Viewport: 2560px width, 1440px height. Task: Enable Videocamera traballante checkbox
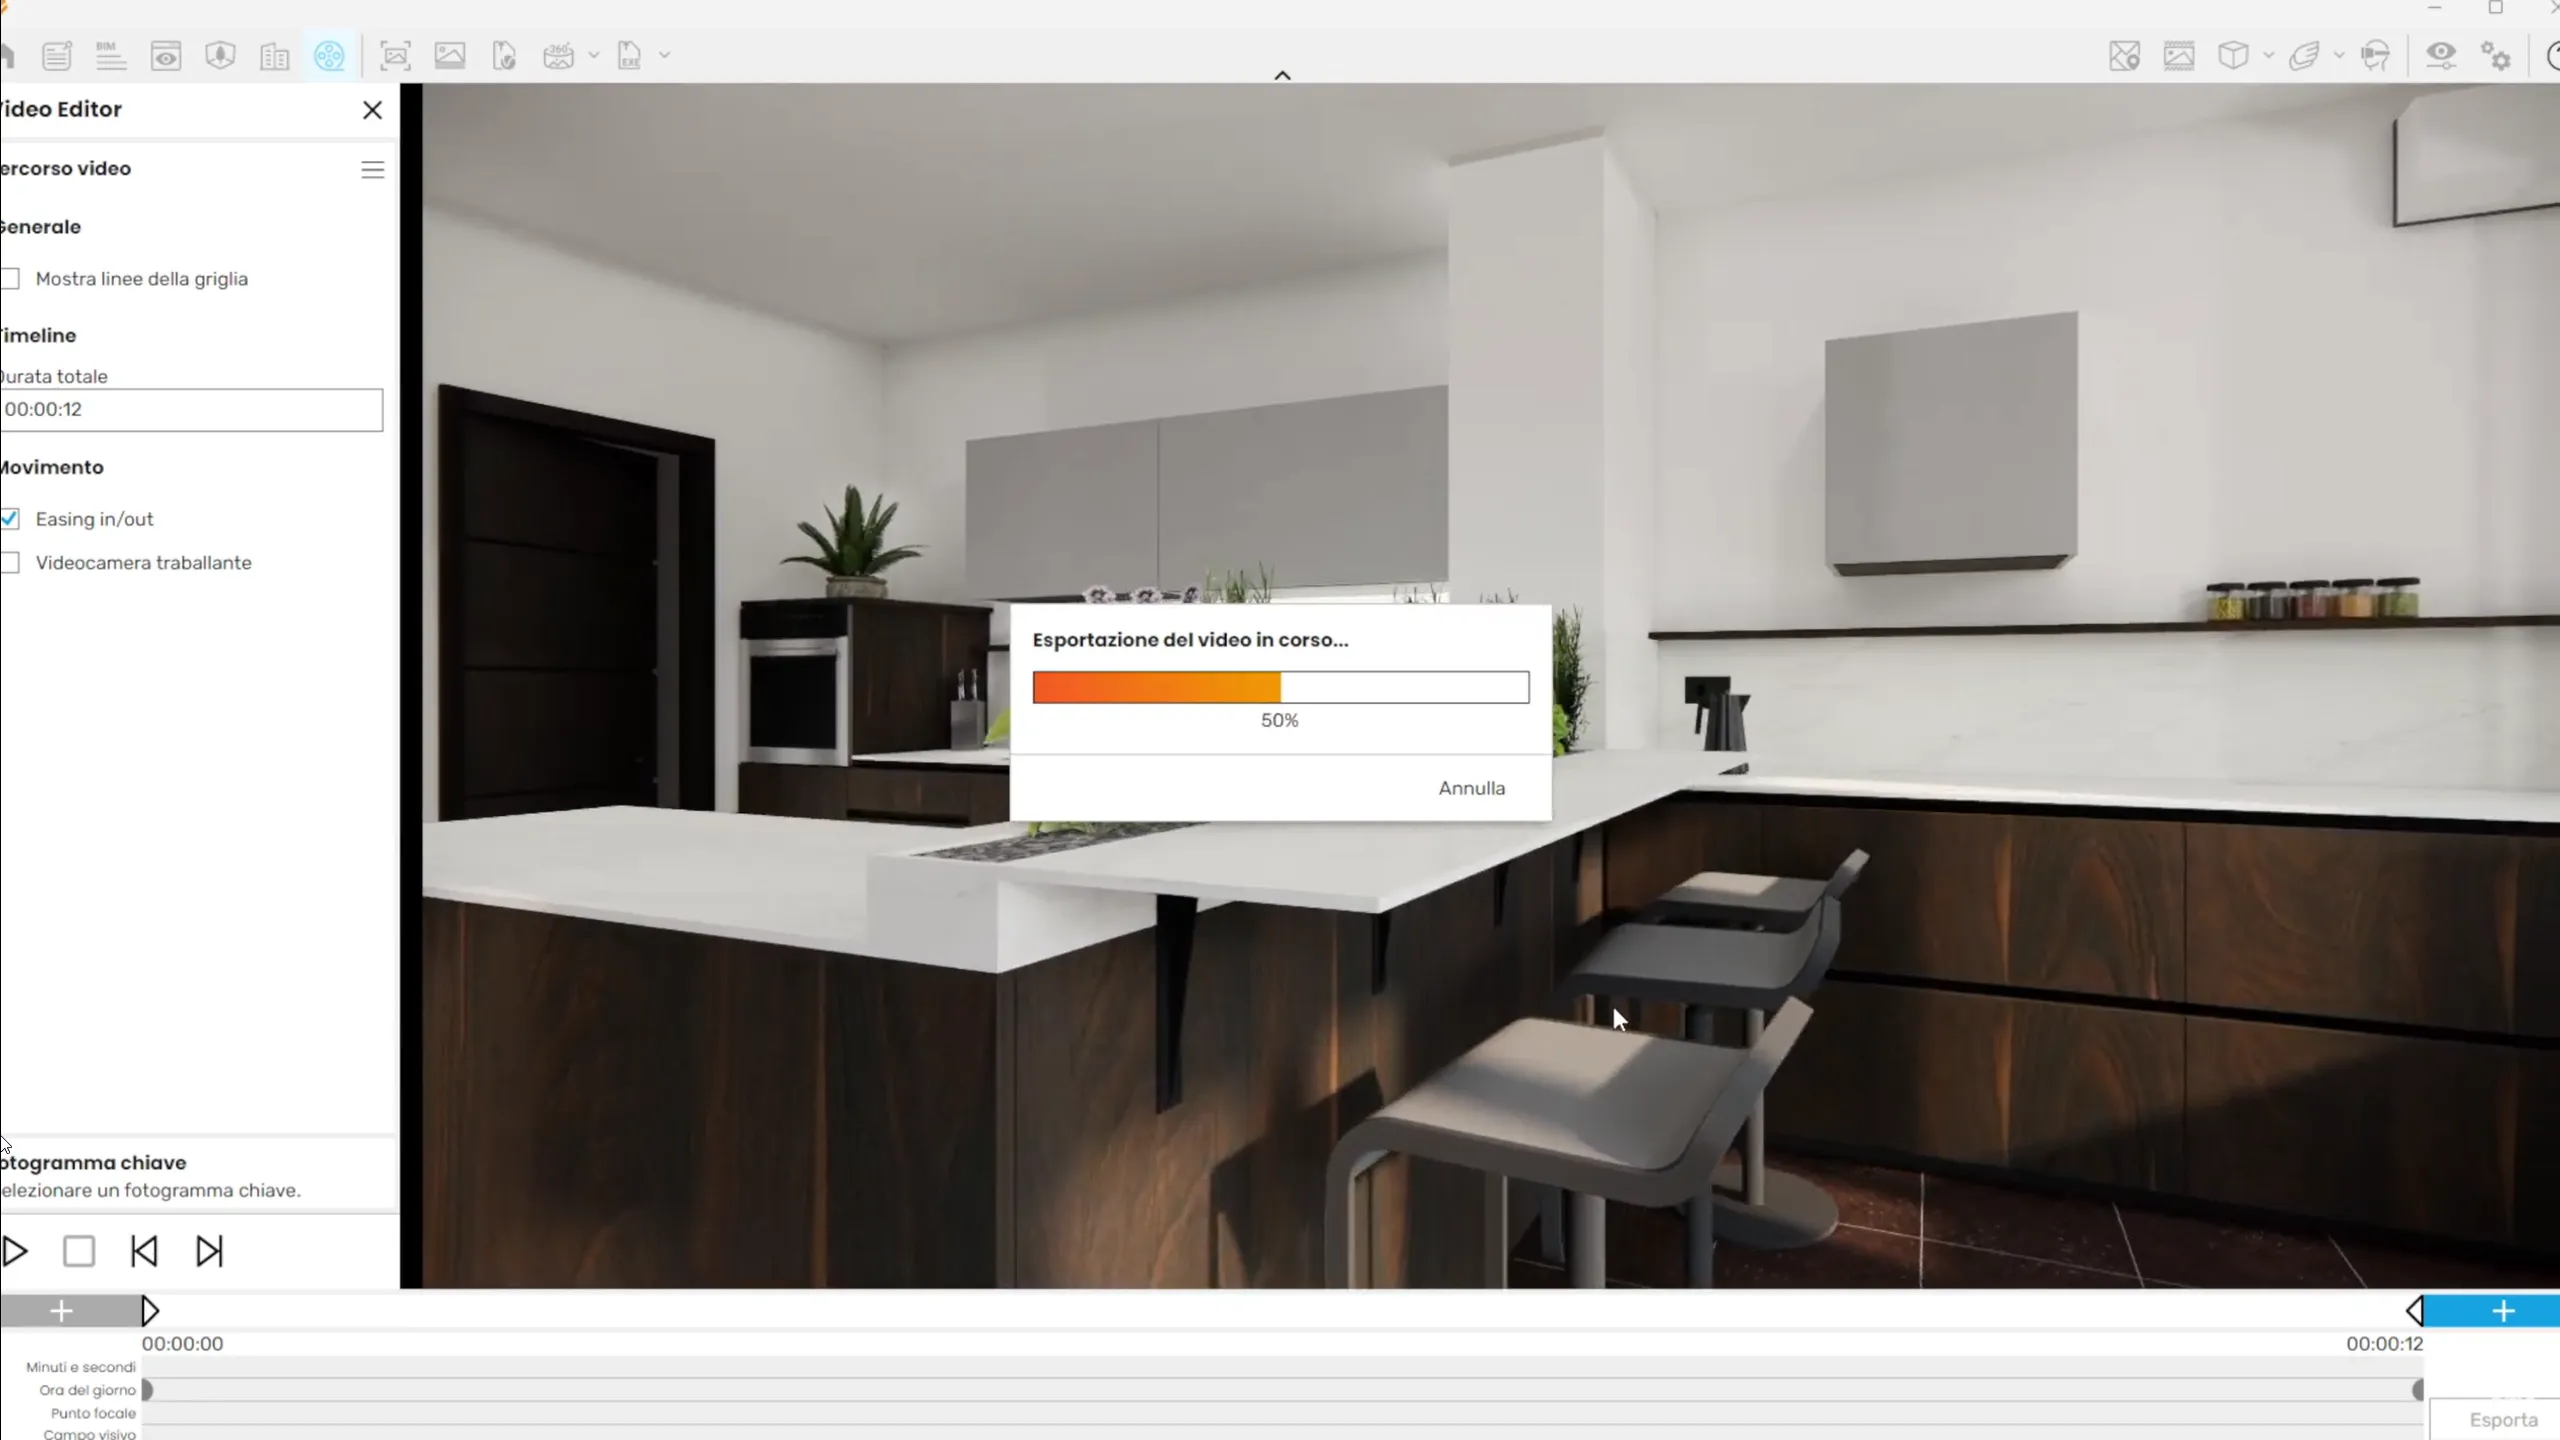pos(11,563)
